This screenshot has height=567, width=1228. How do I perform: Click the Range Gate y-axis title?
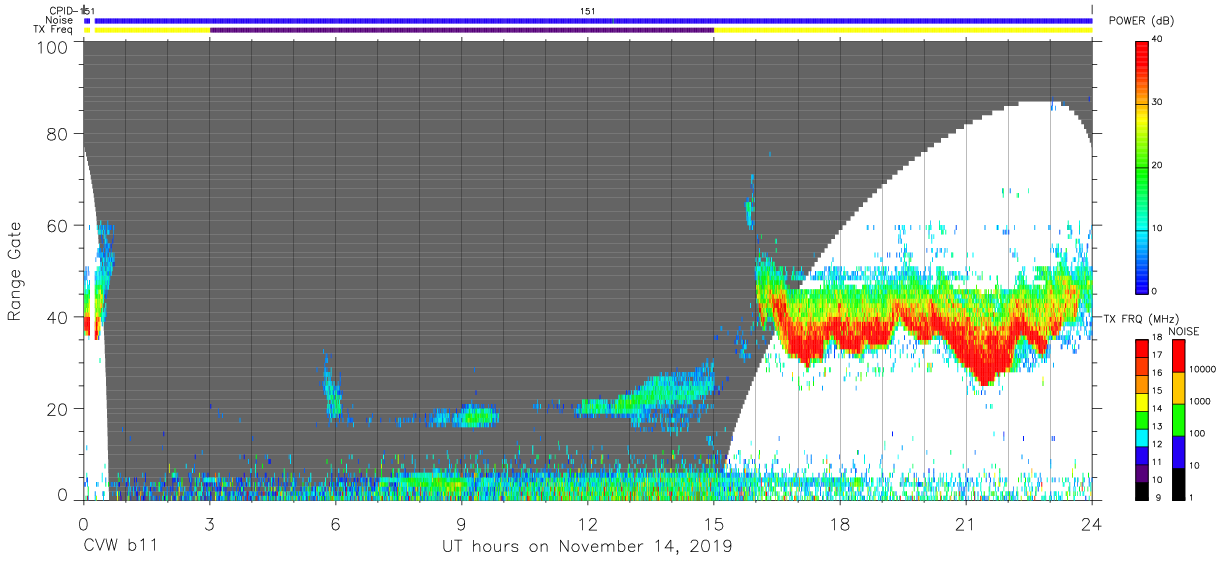pos(14,273)
